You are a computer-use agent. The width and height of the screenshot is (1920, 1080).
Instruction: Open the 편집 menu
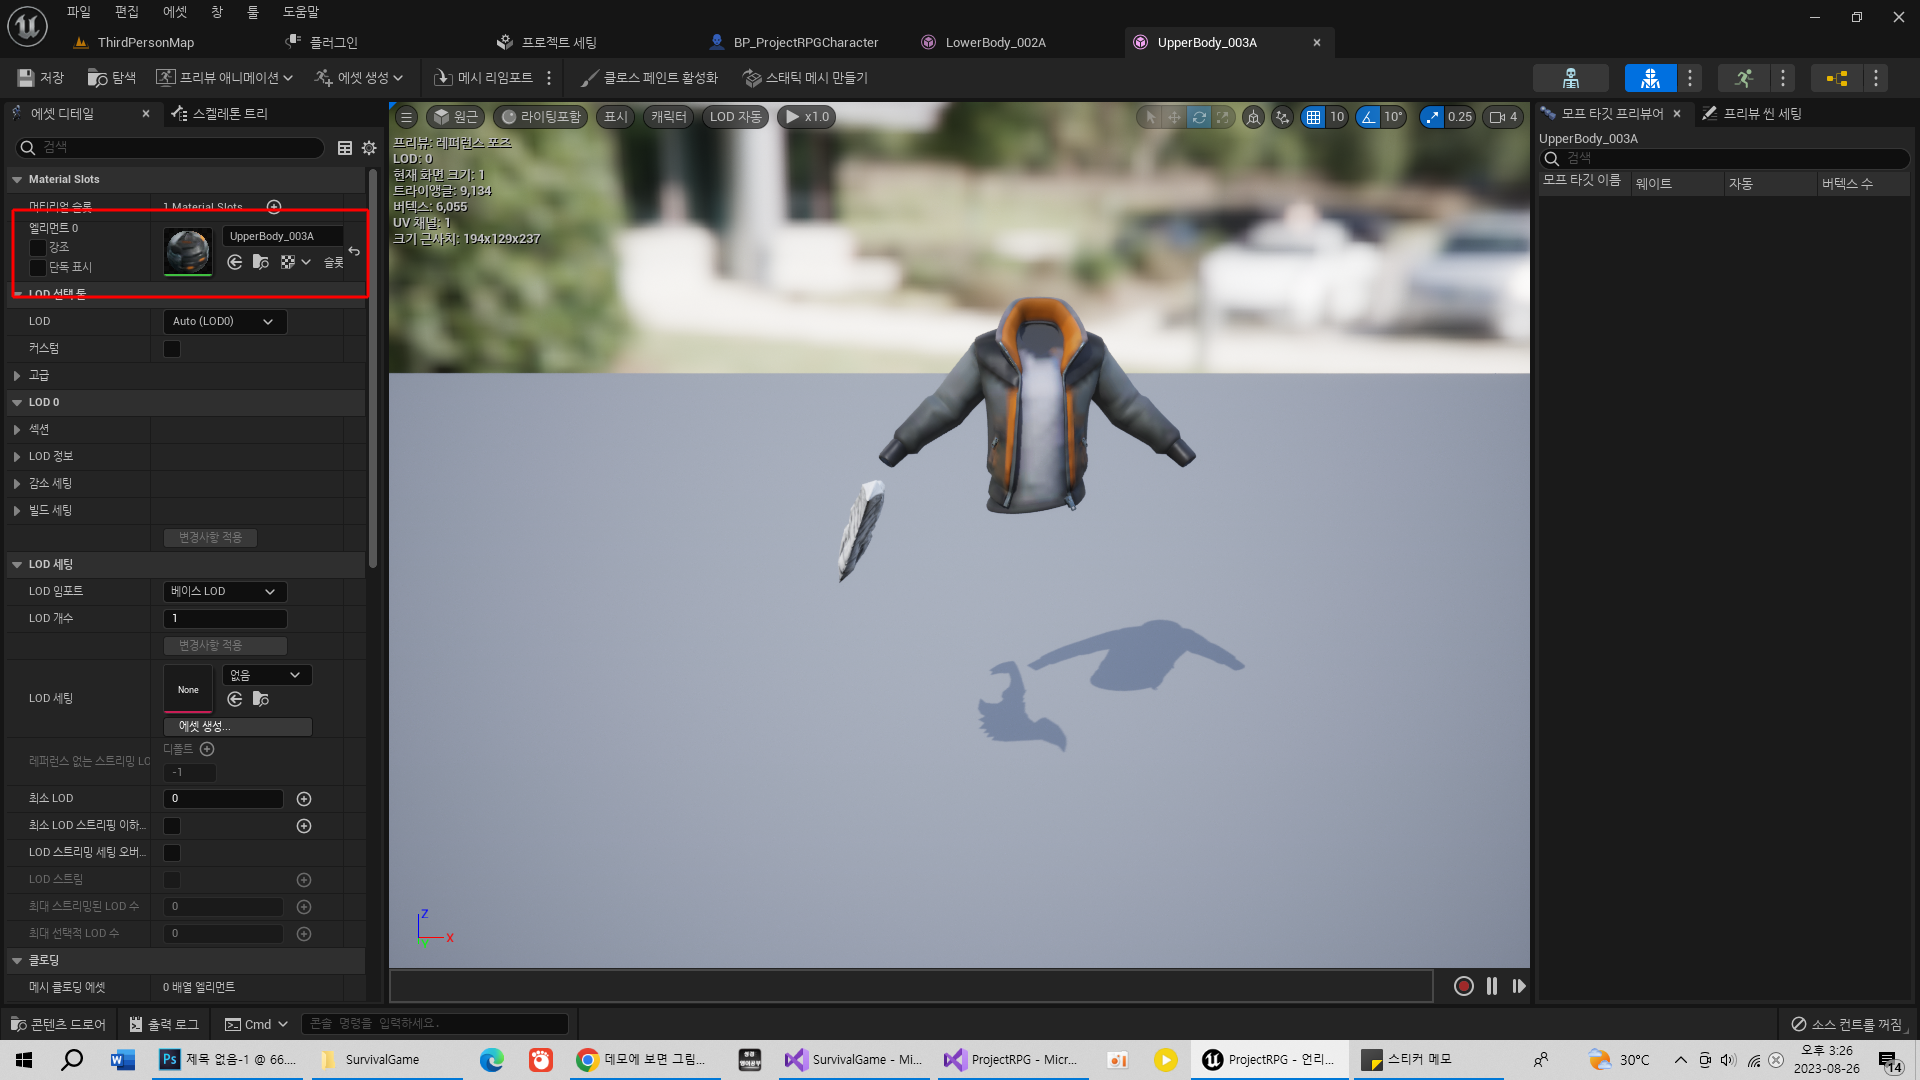(x=126, y=12)
